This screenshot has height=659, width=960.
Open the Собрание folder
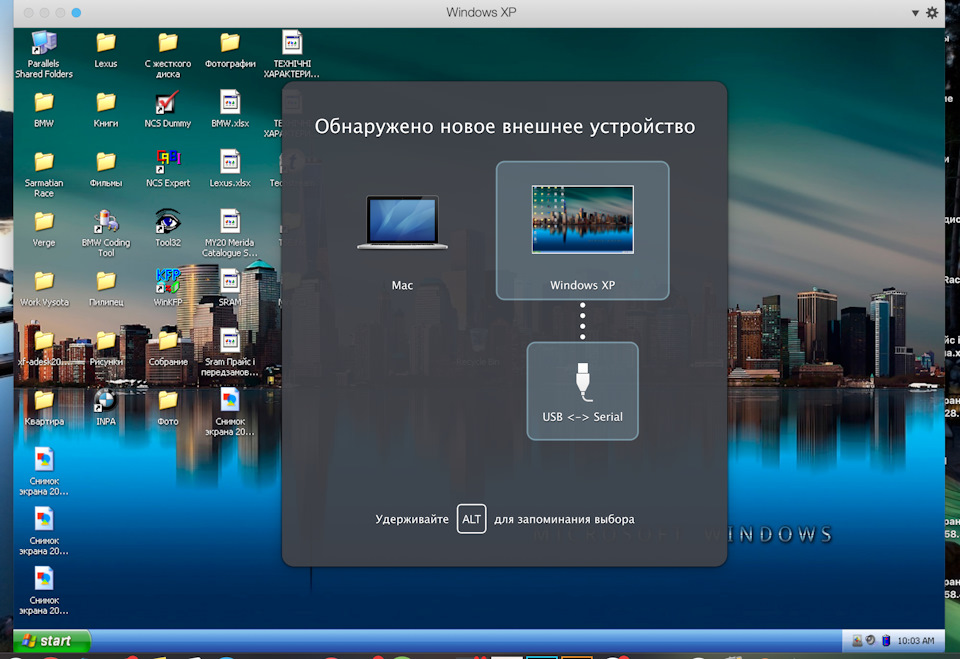[168, 348]
